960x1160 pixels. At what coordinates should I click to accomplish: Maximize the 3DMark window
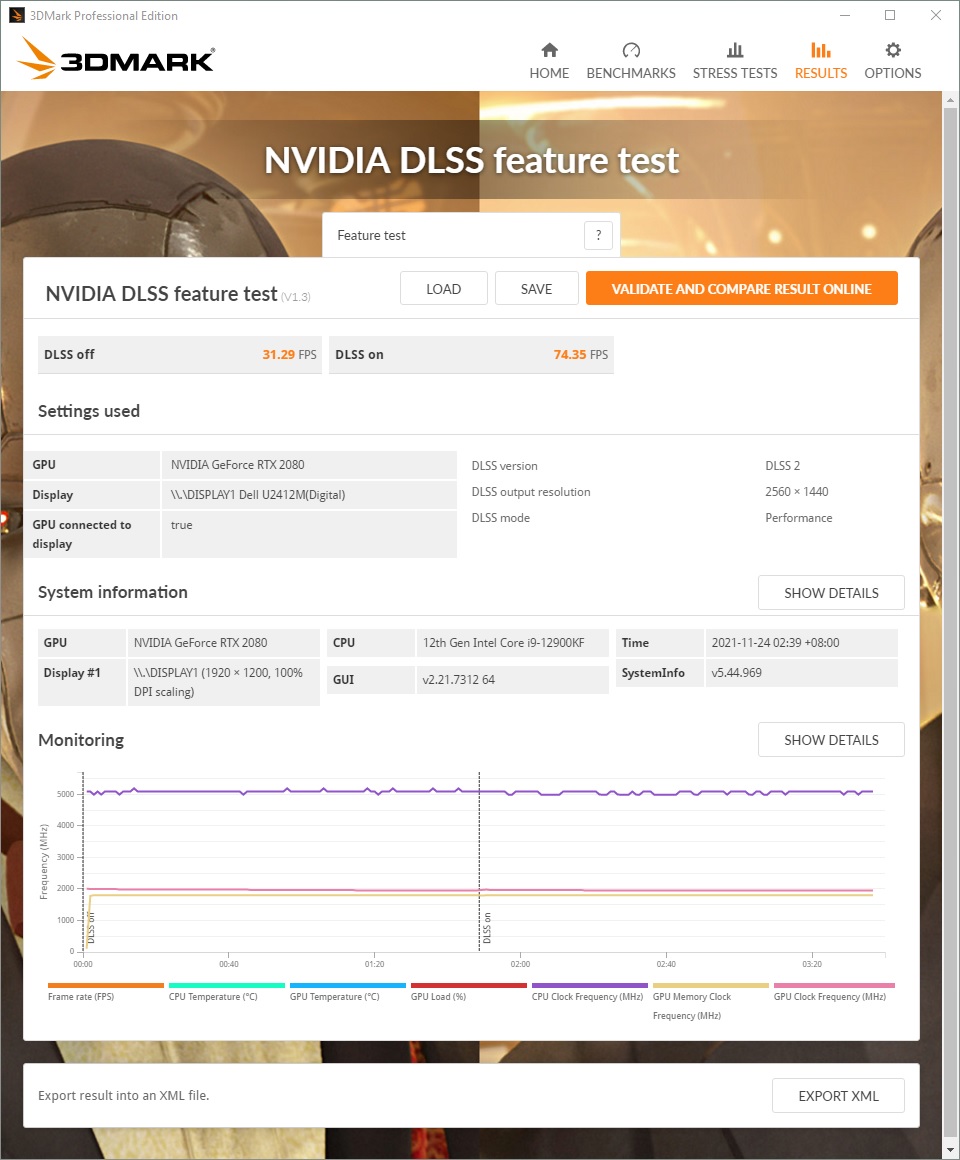coord(890,15)
